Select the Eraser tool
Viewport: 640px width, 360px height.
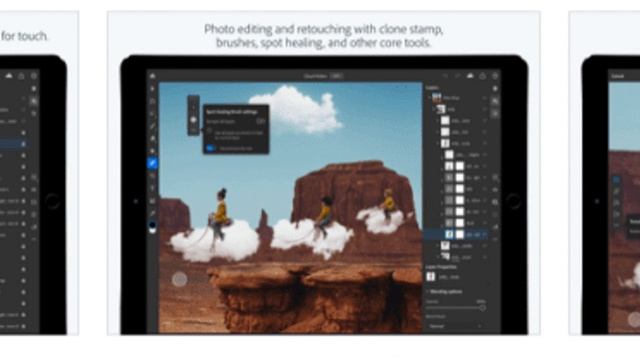[153, 138]
